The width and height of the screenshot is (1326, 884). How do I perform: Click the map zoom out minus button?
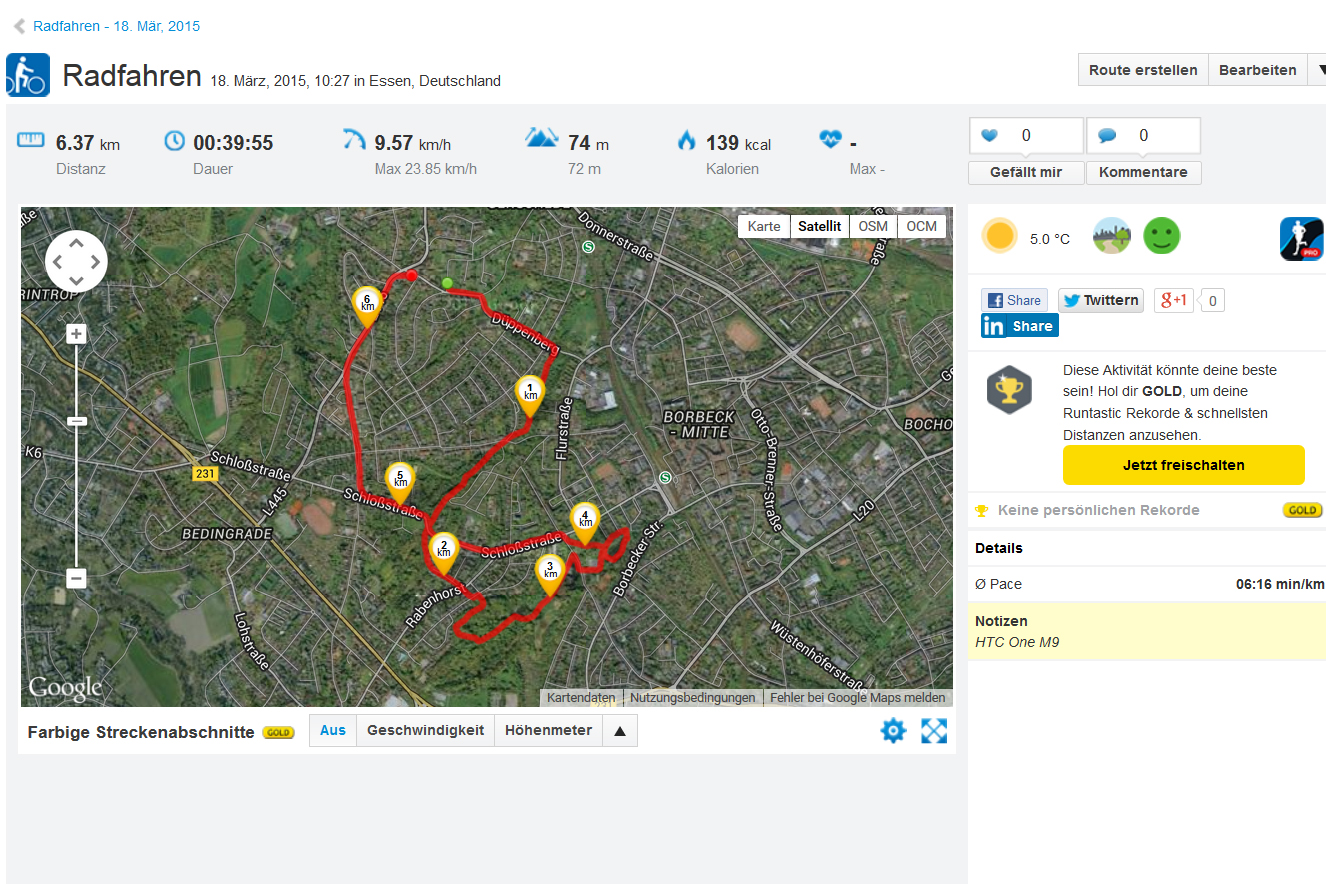coord(76,578)
